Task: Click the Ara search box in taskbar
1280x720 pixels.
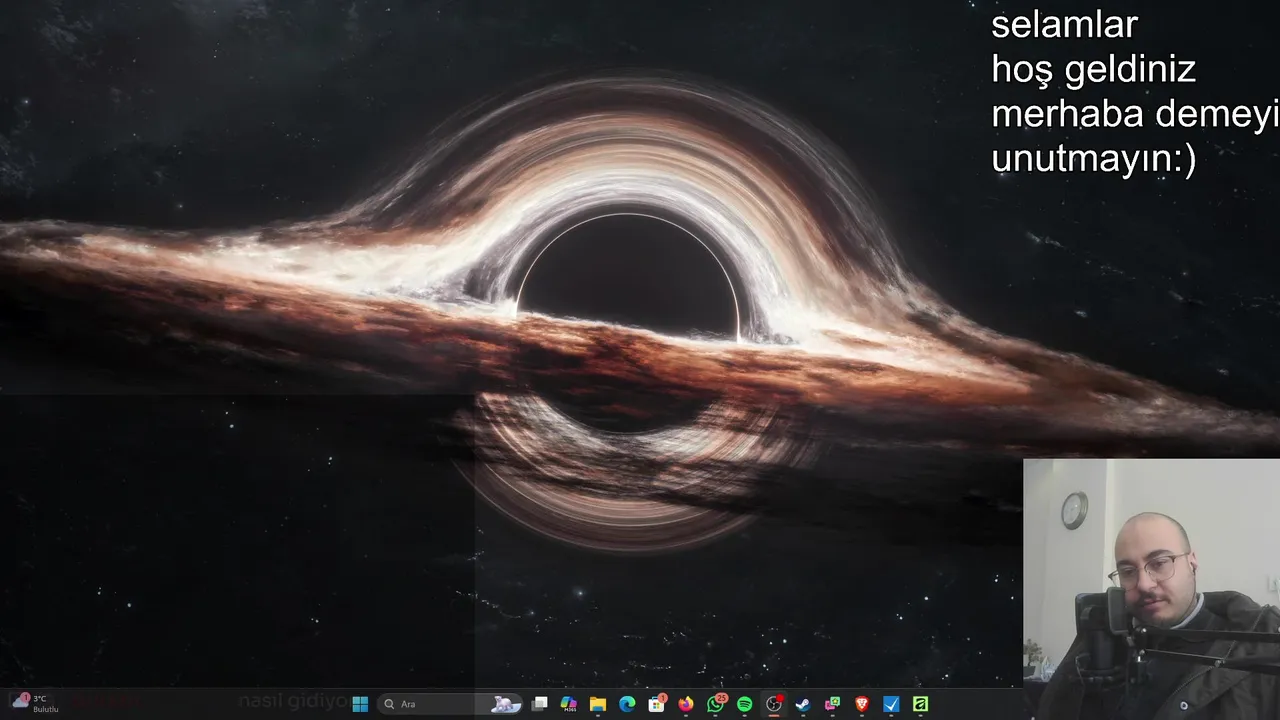Action: coord(451,704)
